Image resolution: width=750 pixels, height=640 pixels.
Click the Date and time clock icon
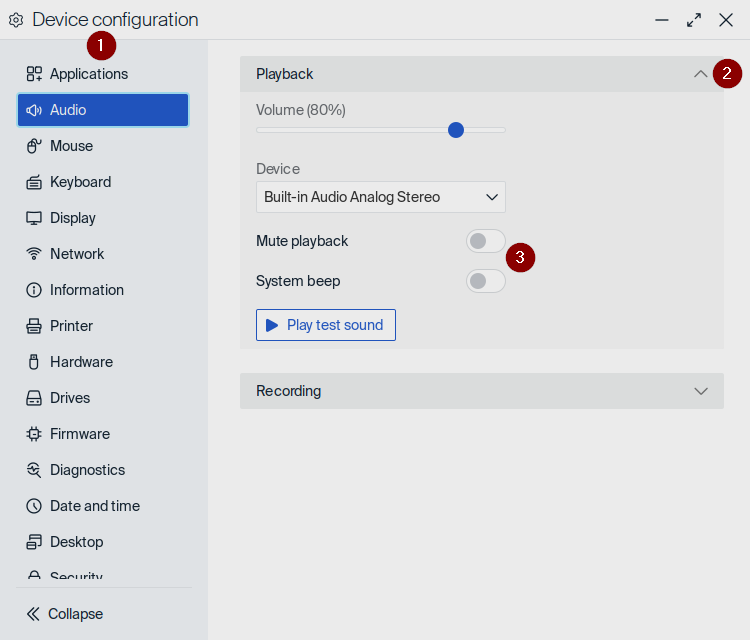coord(34,506)
